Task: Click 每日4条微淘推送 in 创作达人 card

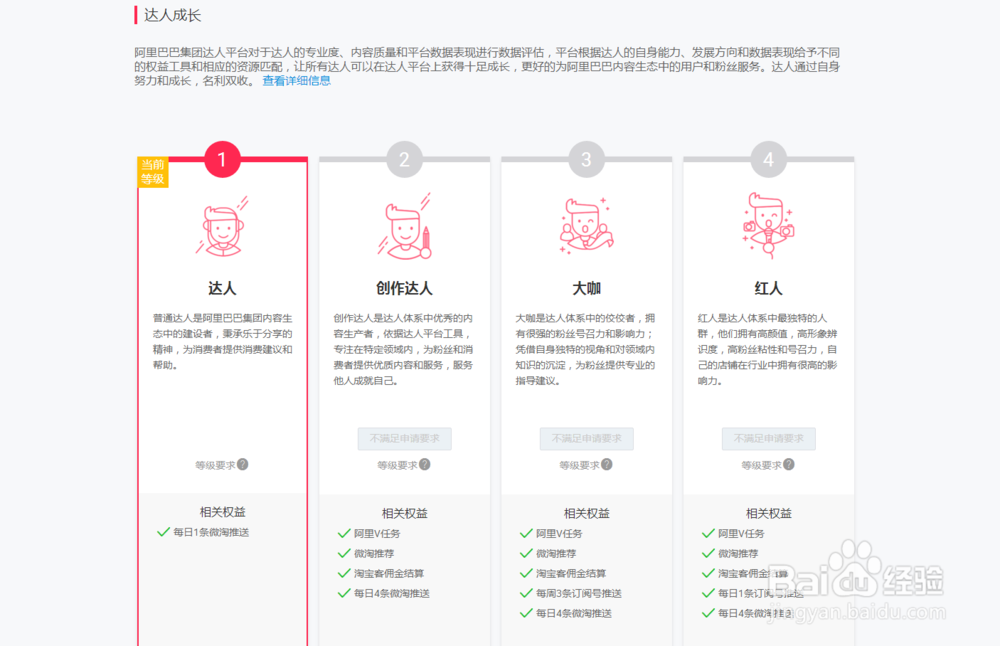Action: pyautogui.click(x=392, y=593)
